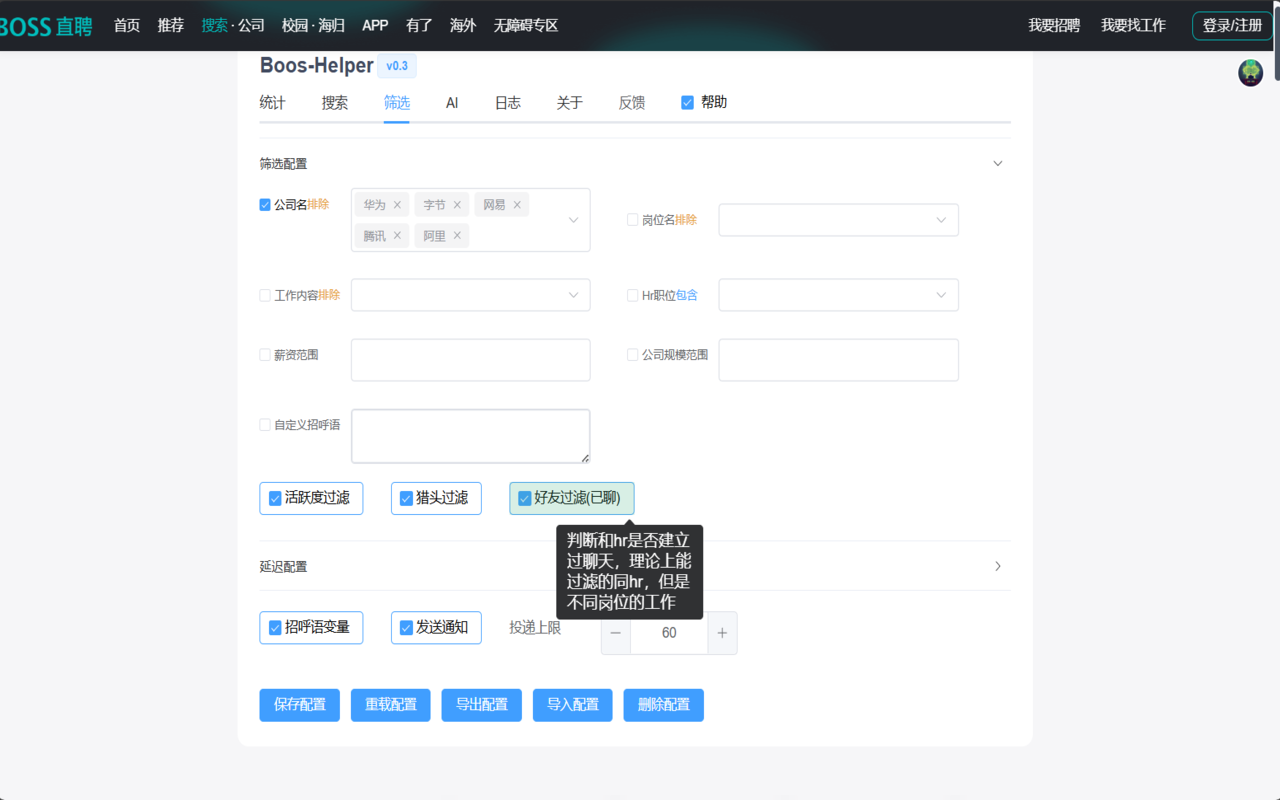Click the minus to lower 投递上限

point(615,633)
